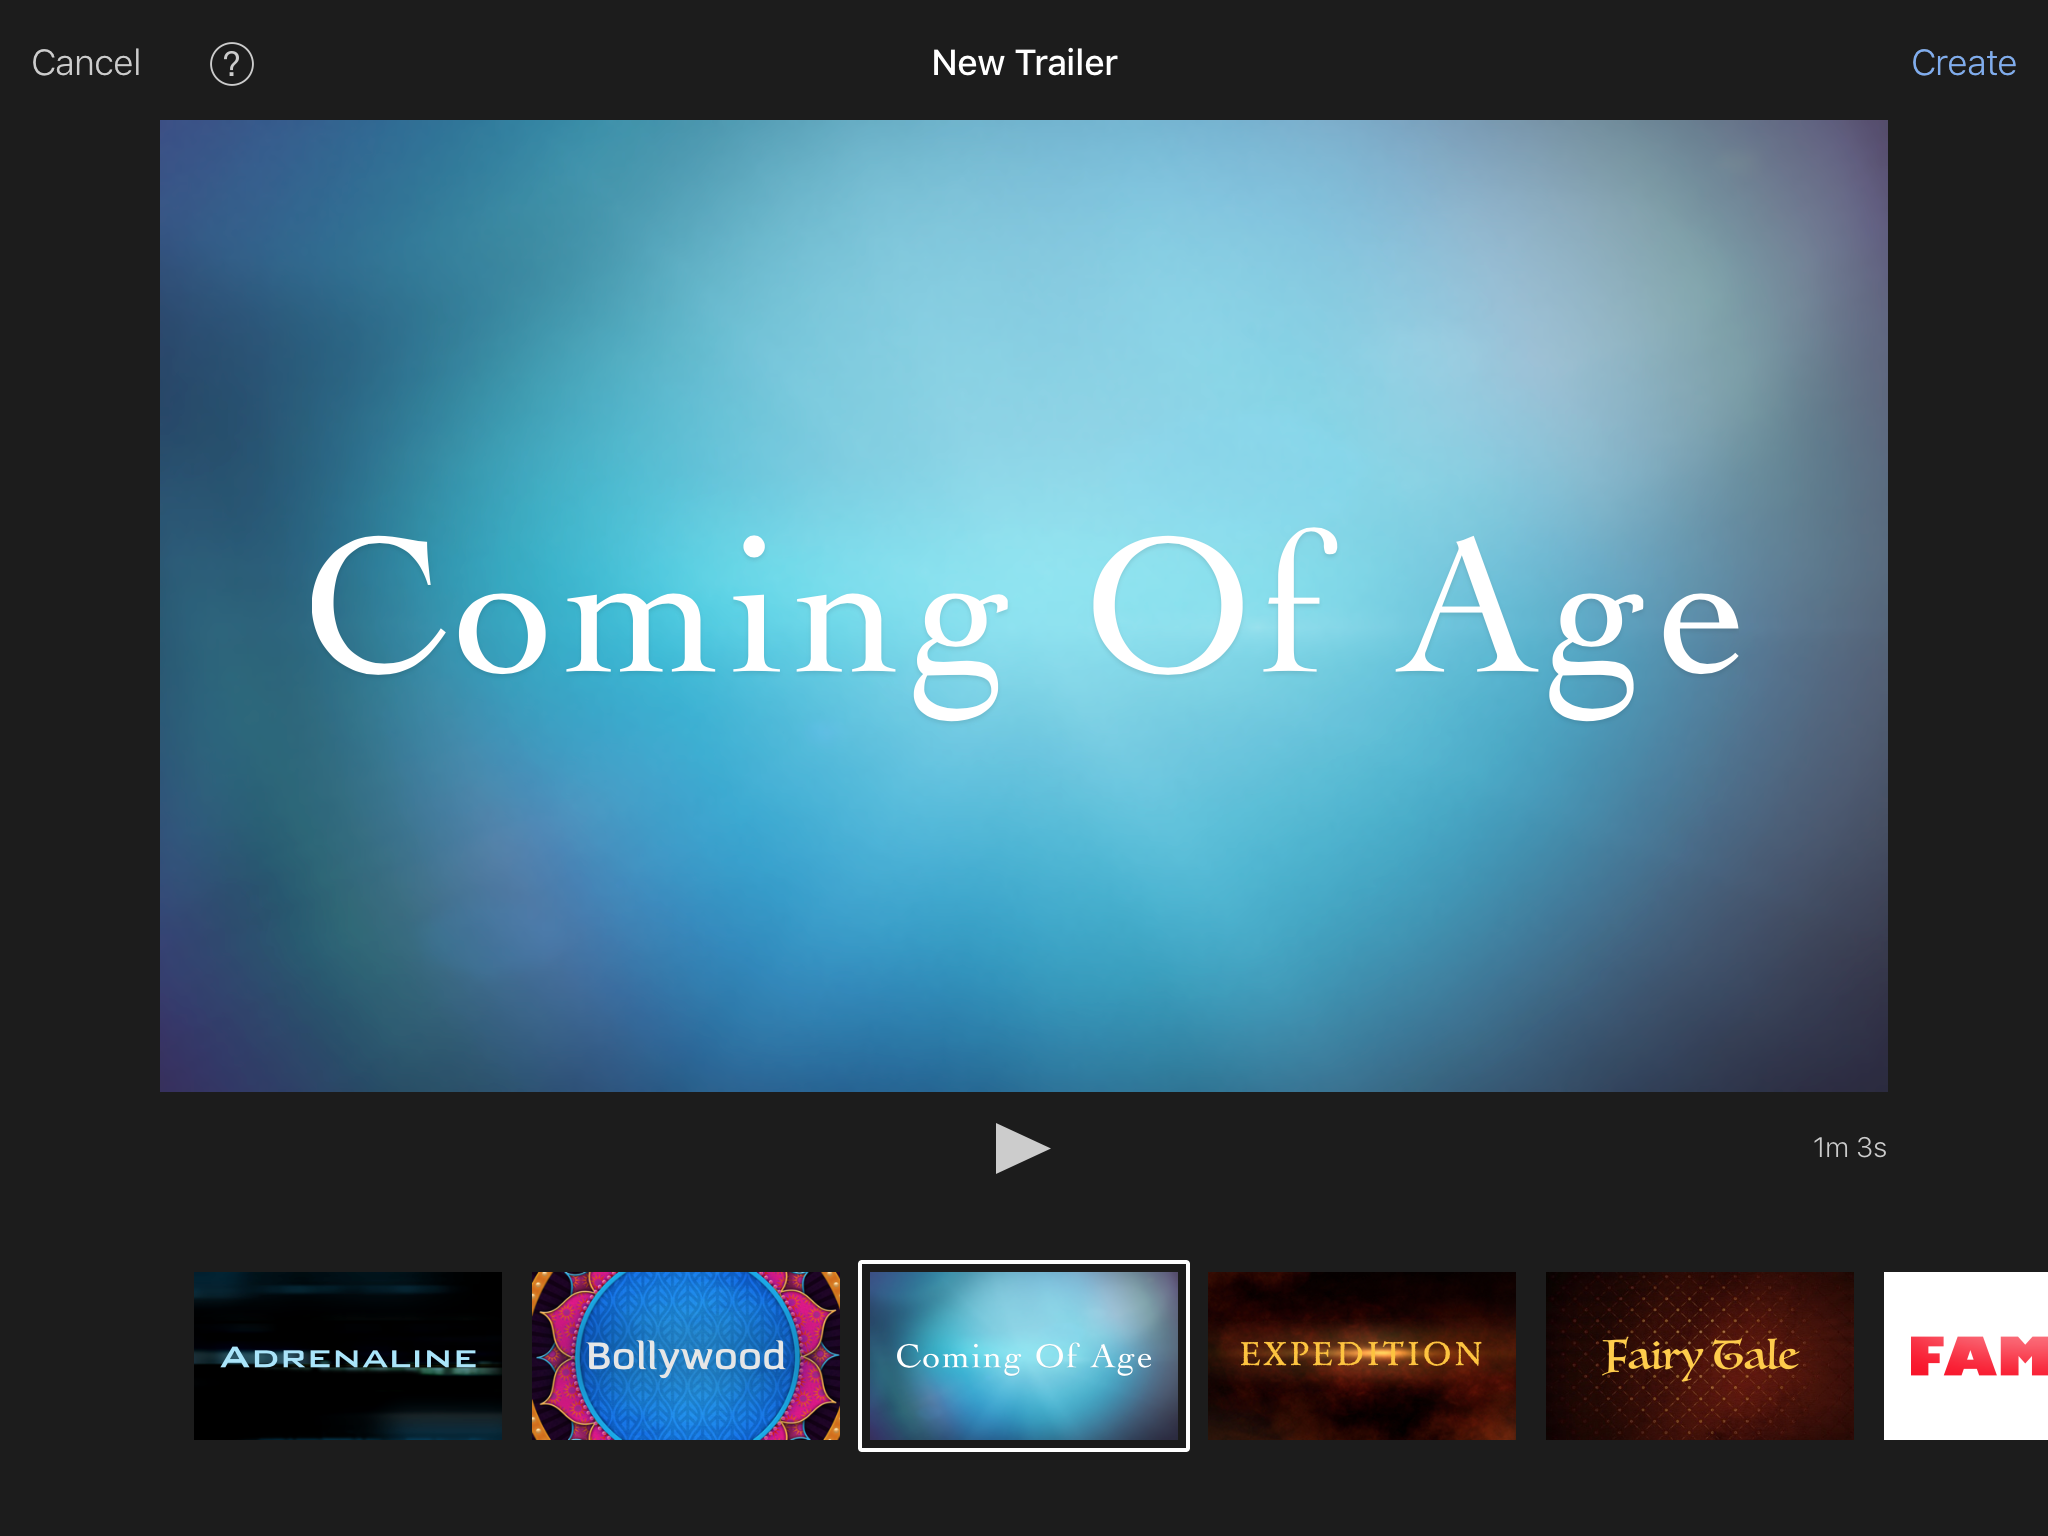This screenshot has height=1536, width=2048.
Task: Tap Cancel to dismiss New Trailer
Action: (x=86, y=63)
